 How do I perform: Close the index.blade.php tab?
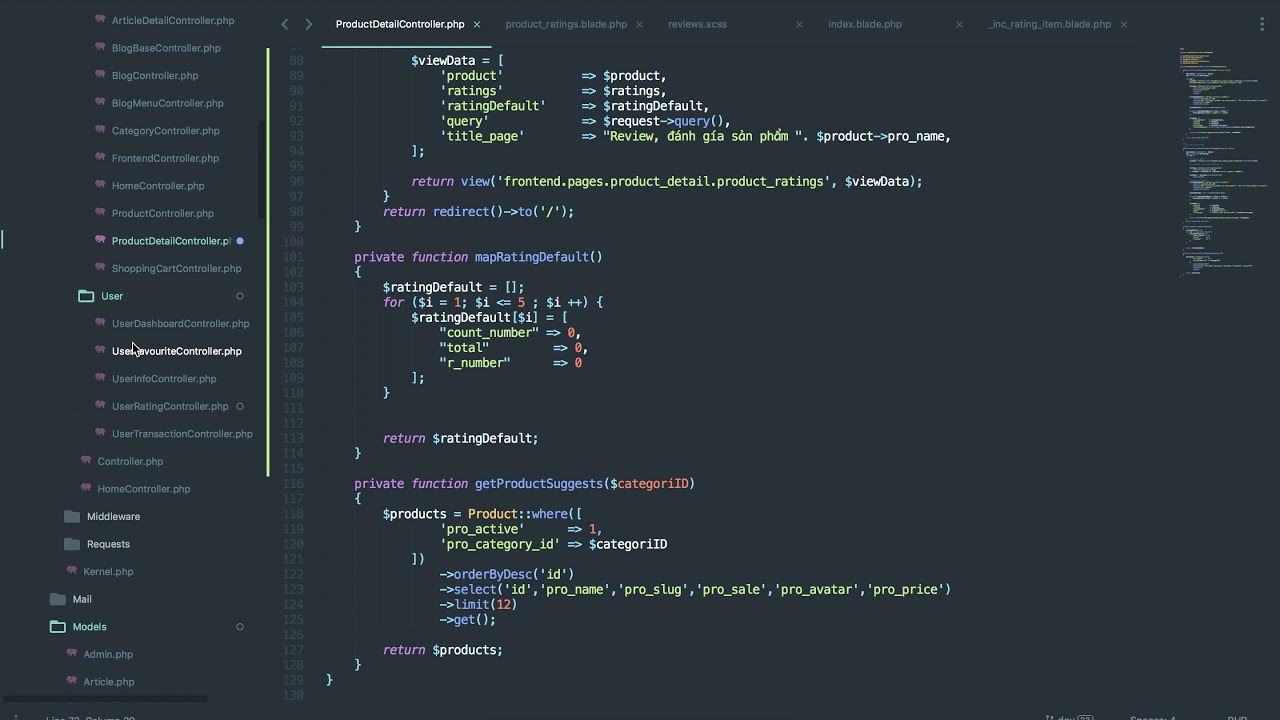pyautogui.click(x=959, y=24)
